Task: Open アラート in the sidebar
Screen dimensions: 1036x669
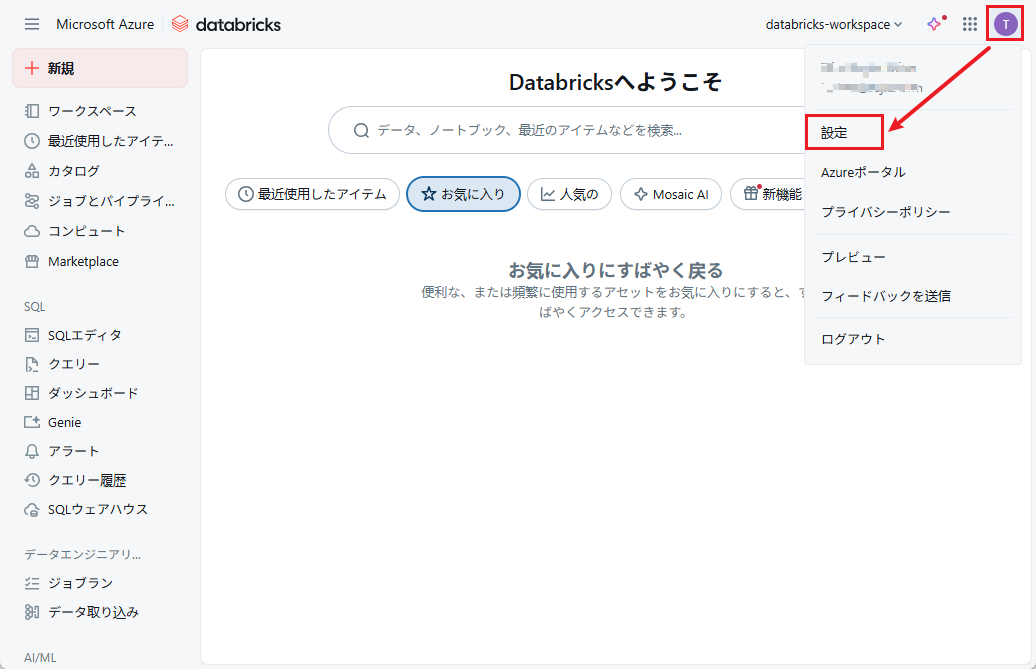Action: pyautogui.click(x=73, y=451)
